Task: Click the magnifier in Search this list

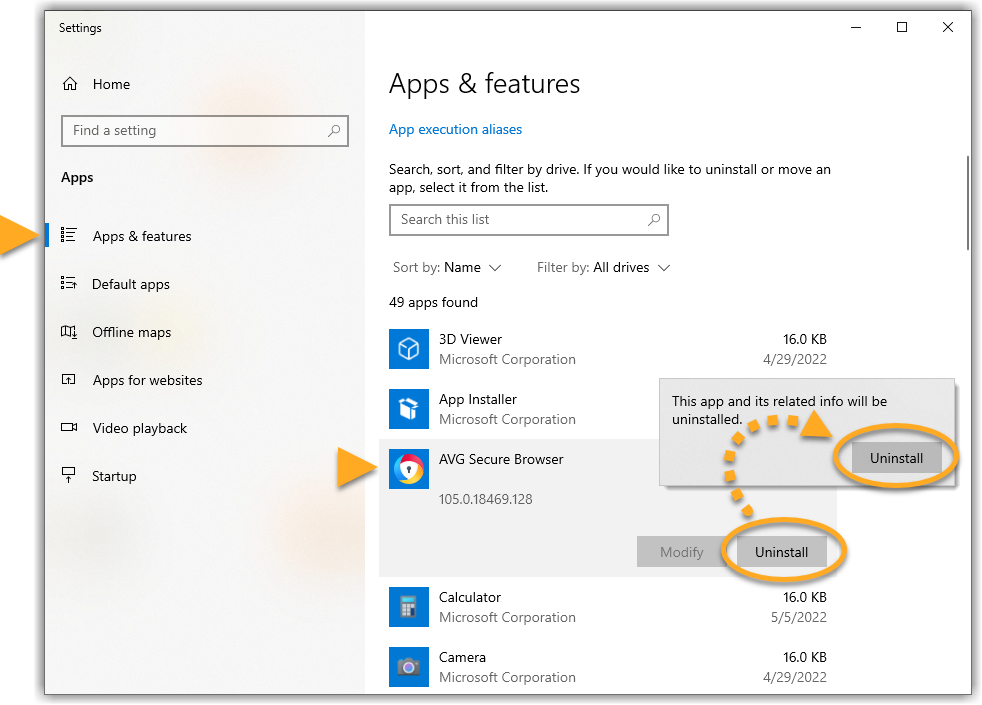Action: [654, 219]
